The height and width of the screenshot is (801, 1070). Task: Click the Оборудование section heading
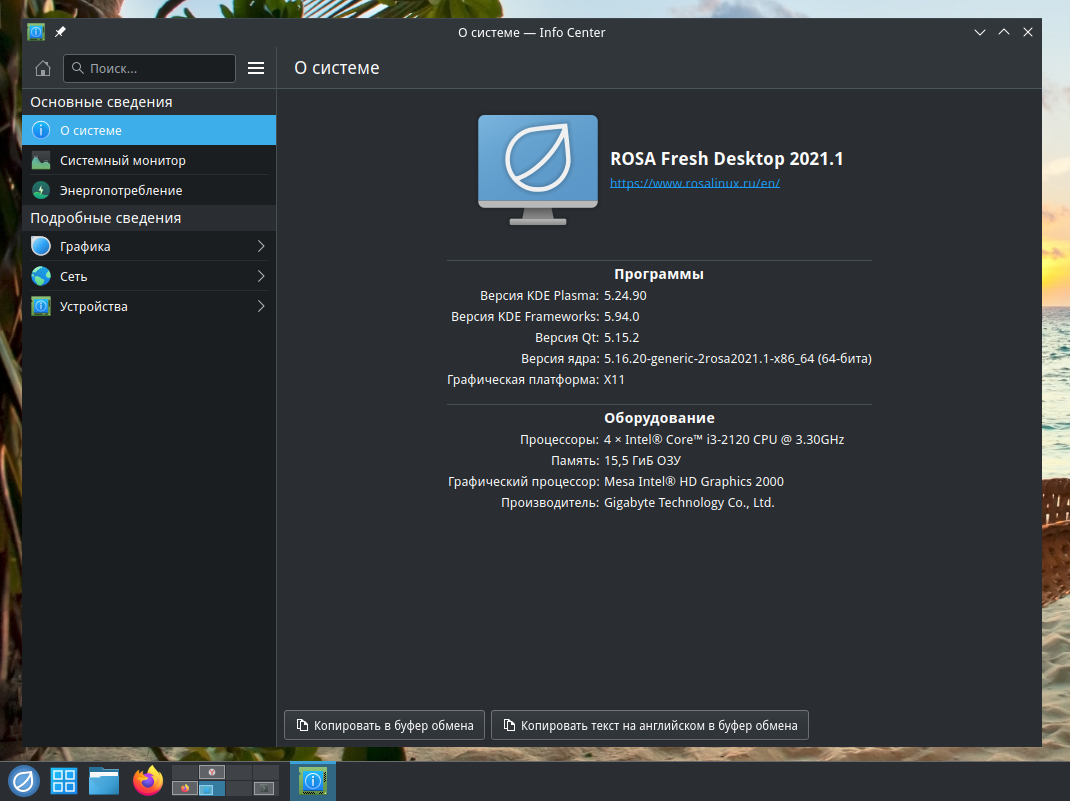[x=659, y=418]
